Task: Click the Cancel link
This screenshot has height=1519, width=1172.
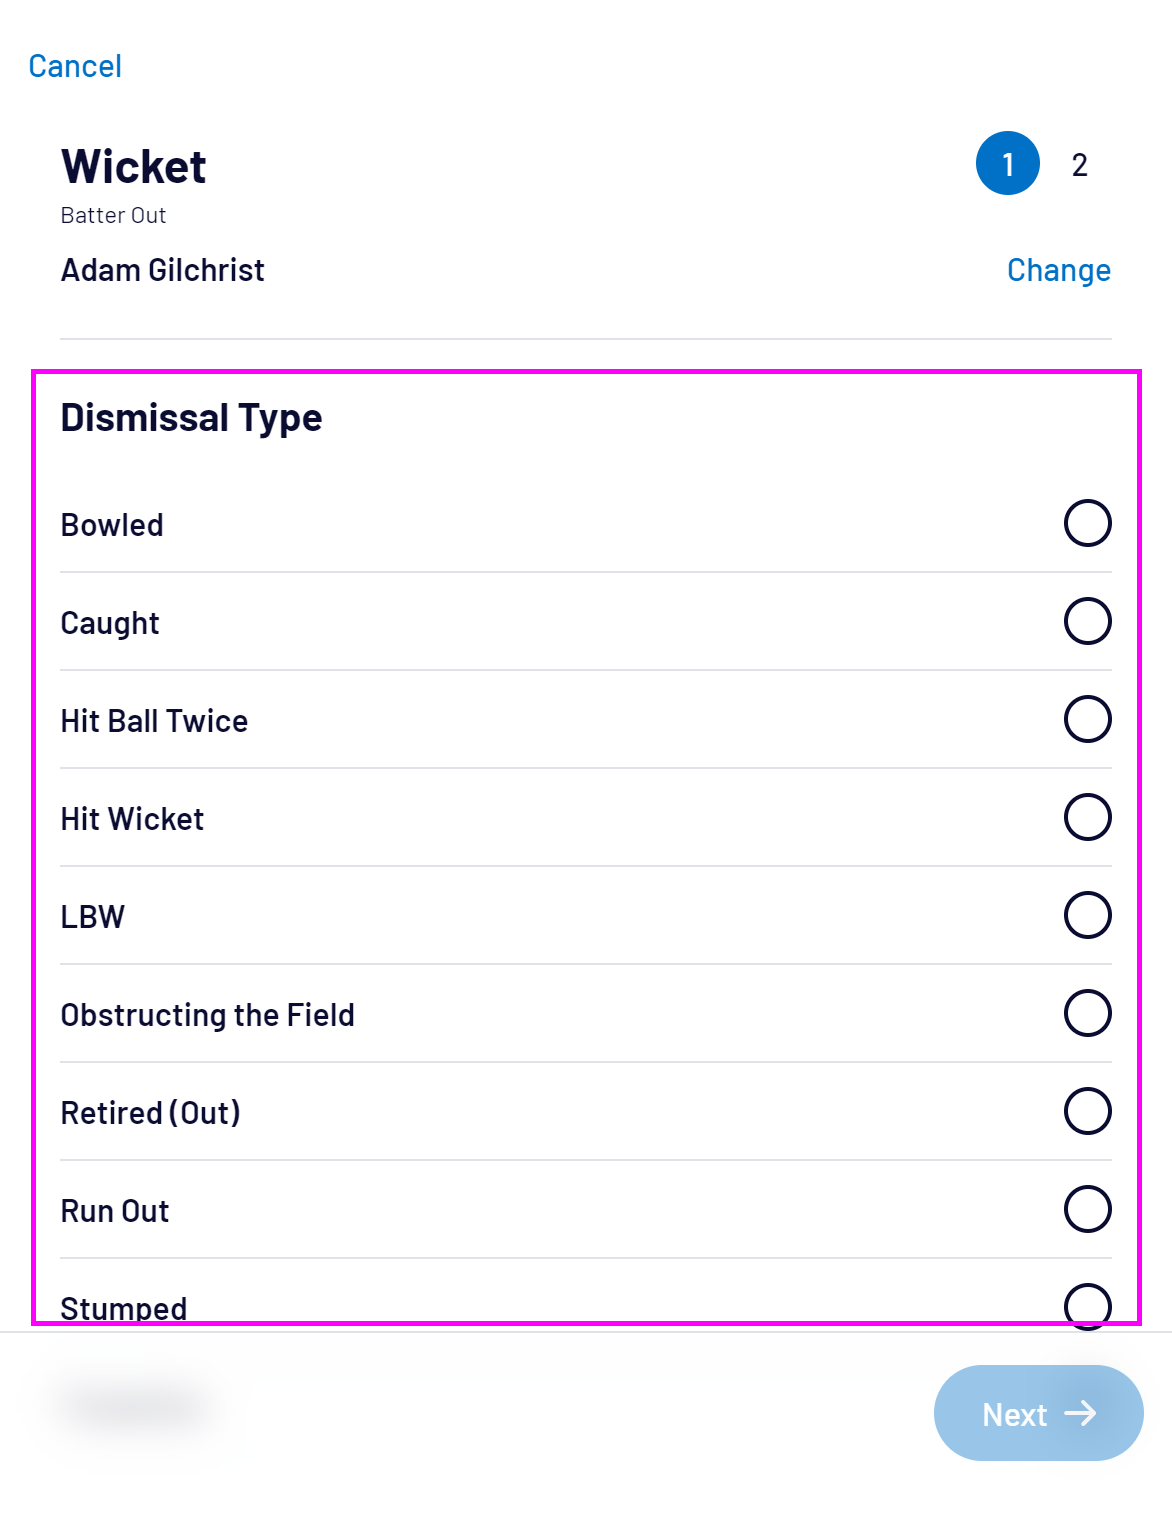Action: point(75,66)
